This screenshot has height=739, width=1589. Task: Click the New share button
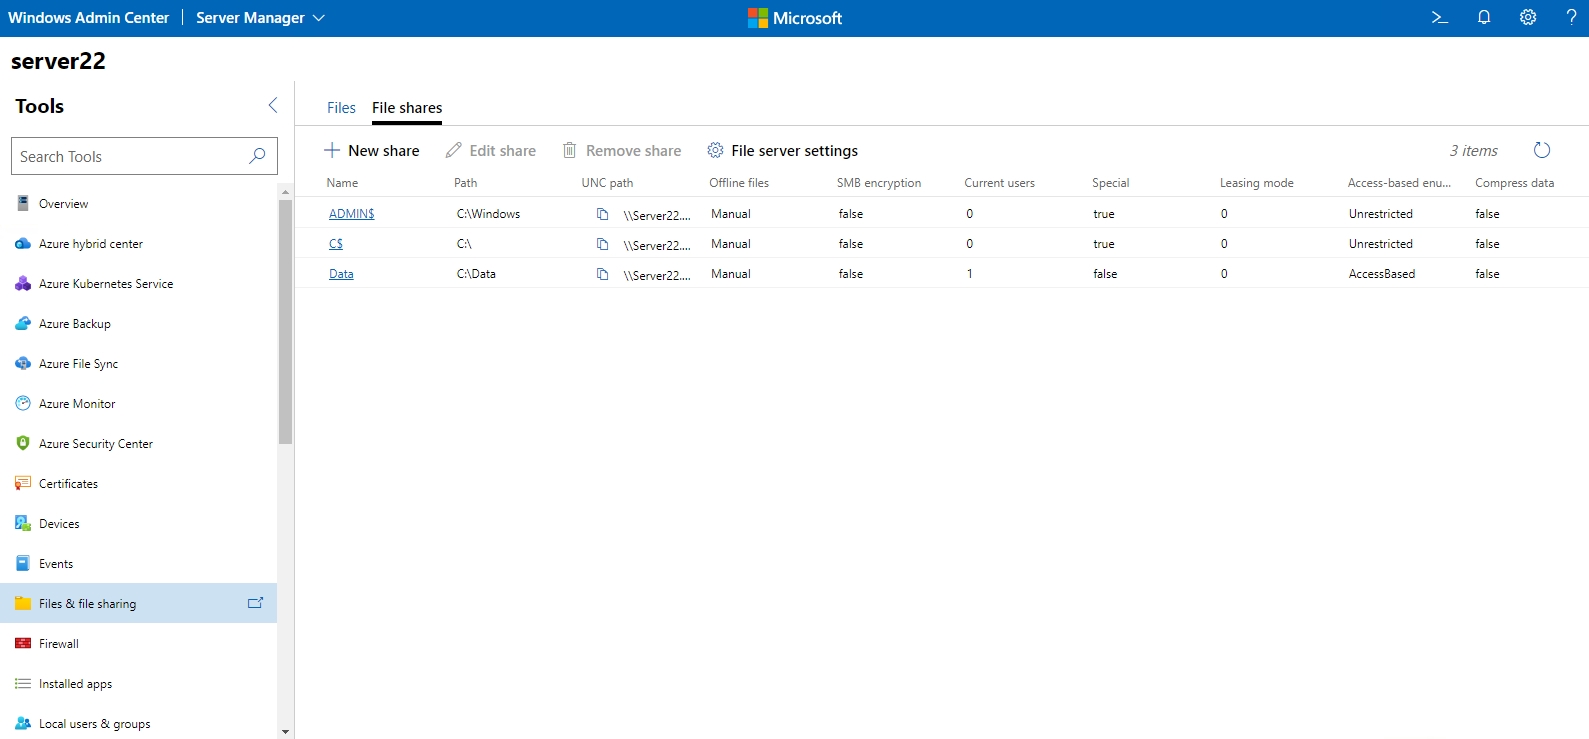click(372, 151)
